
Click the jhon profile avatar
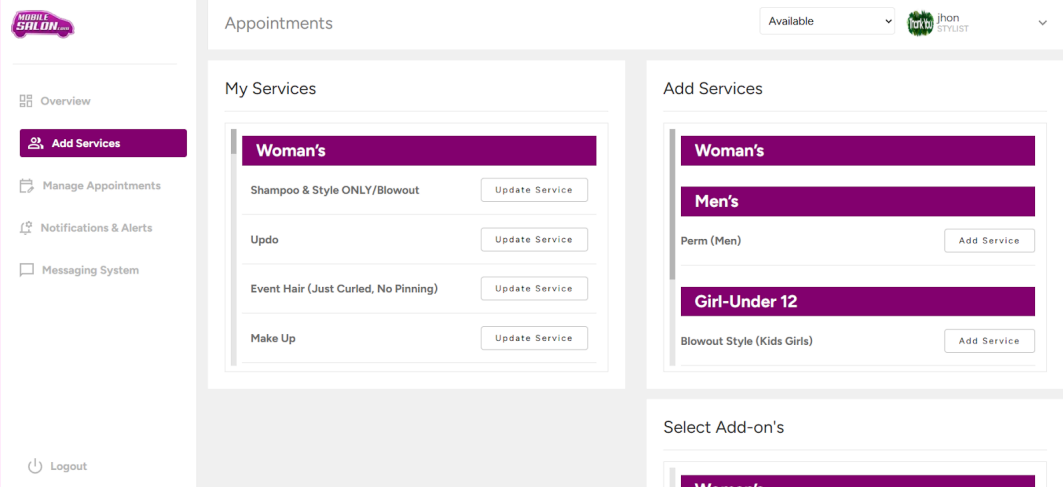click(919, 23)
